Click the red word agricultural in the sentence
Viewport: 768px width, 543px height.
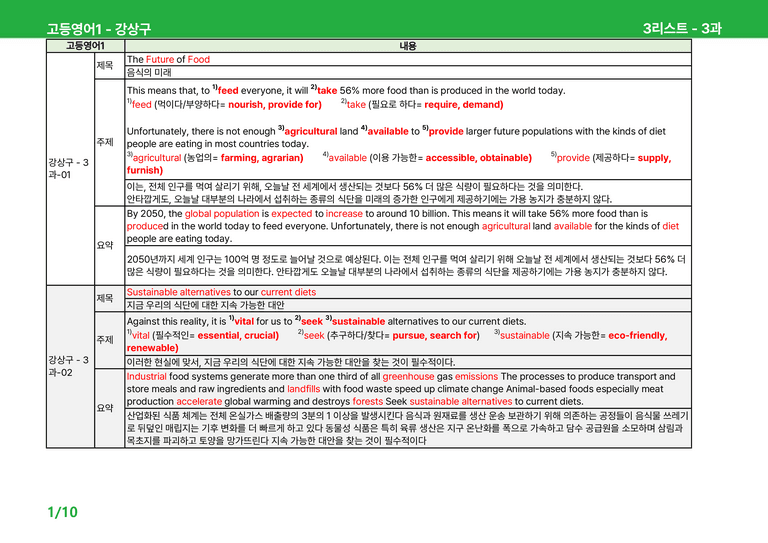[x=311, y=131]
